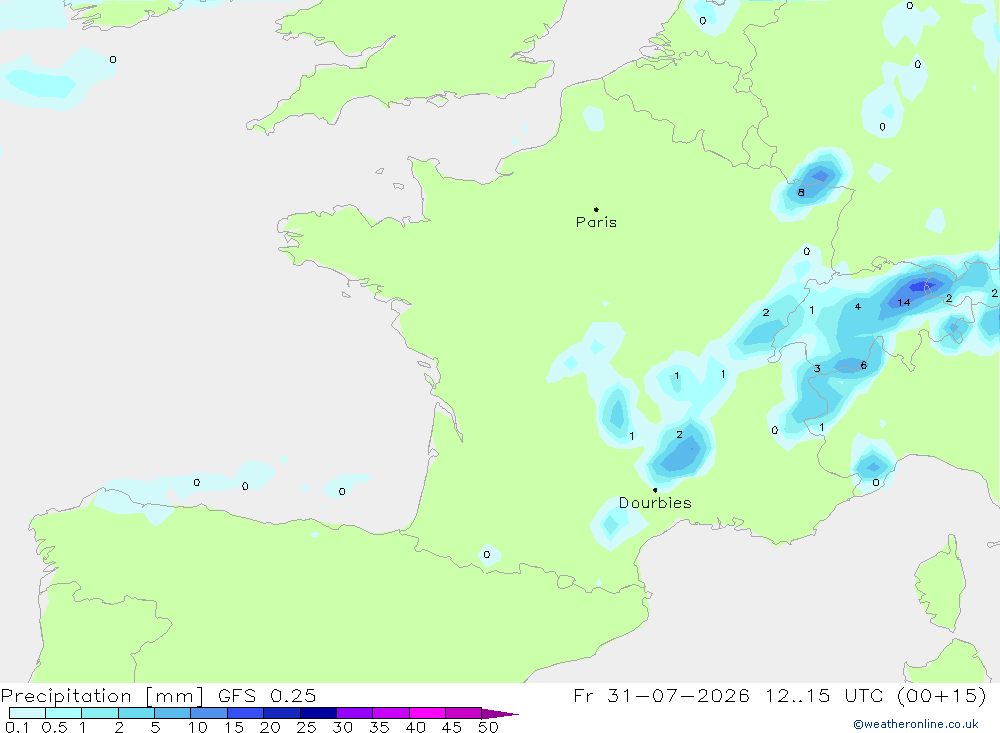Viewport: 1000px width, 733px height.
Task: Pick the 25–30 mm dark navy swatch
Action: 318,713
